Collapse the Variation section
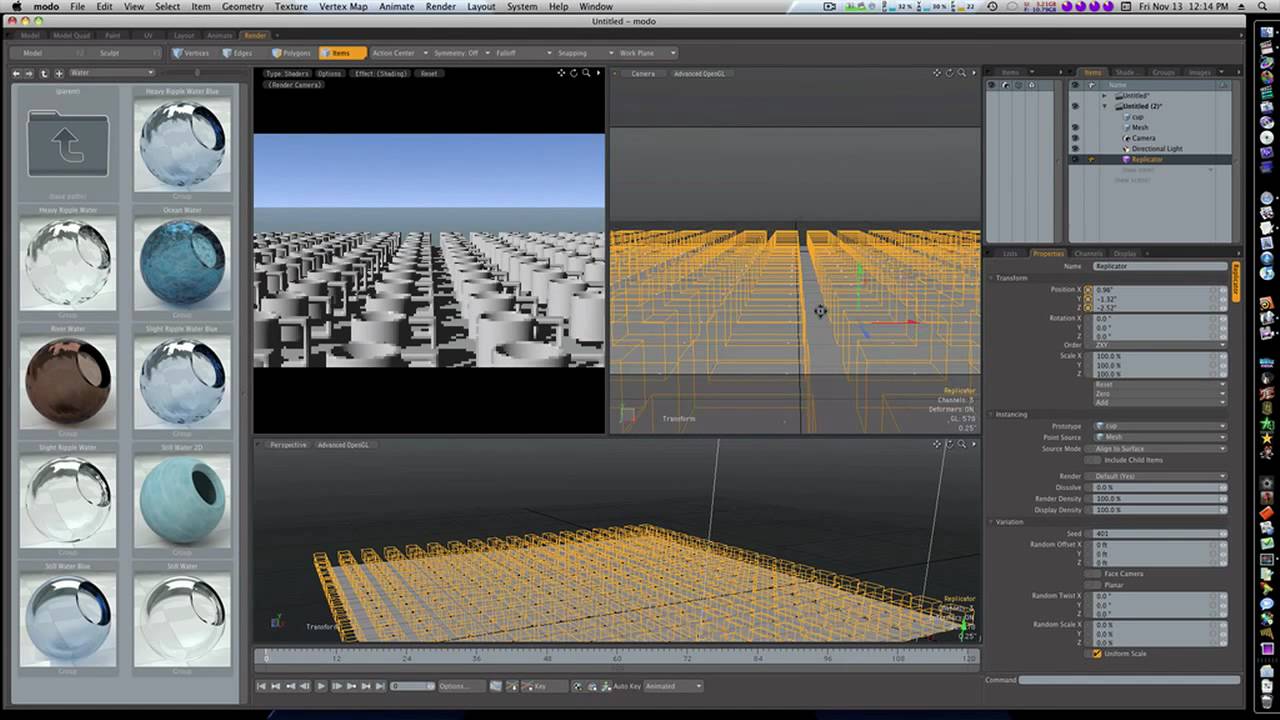 click(x=991, y=522)
